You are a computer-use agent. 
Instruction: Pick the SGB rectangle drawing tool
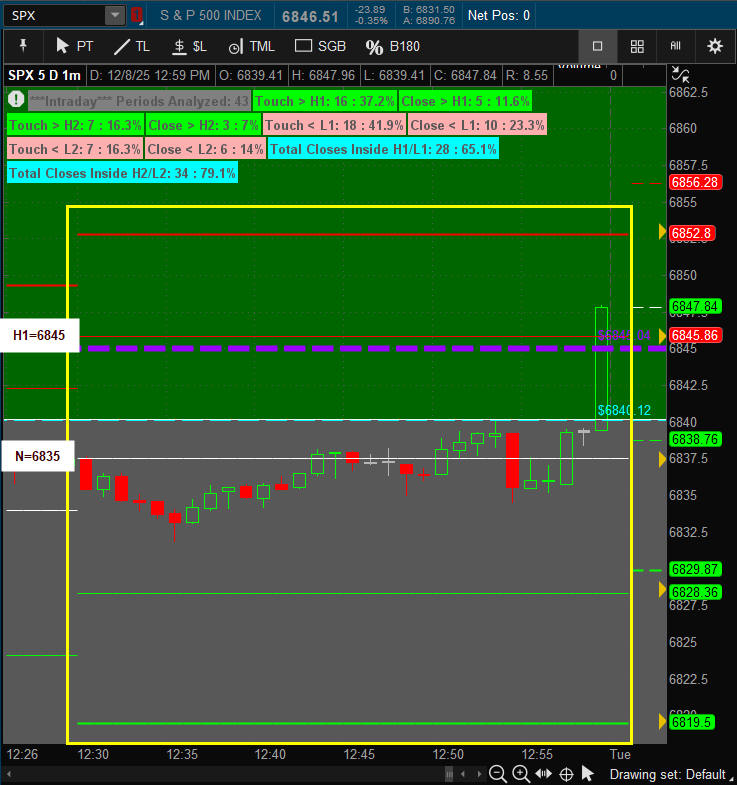click(320, 46)
